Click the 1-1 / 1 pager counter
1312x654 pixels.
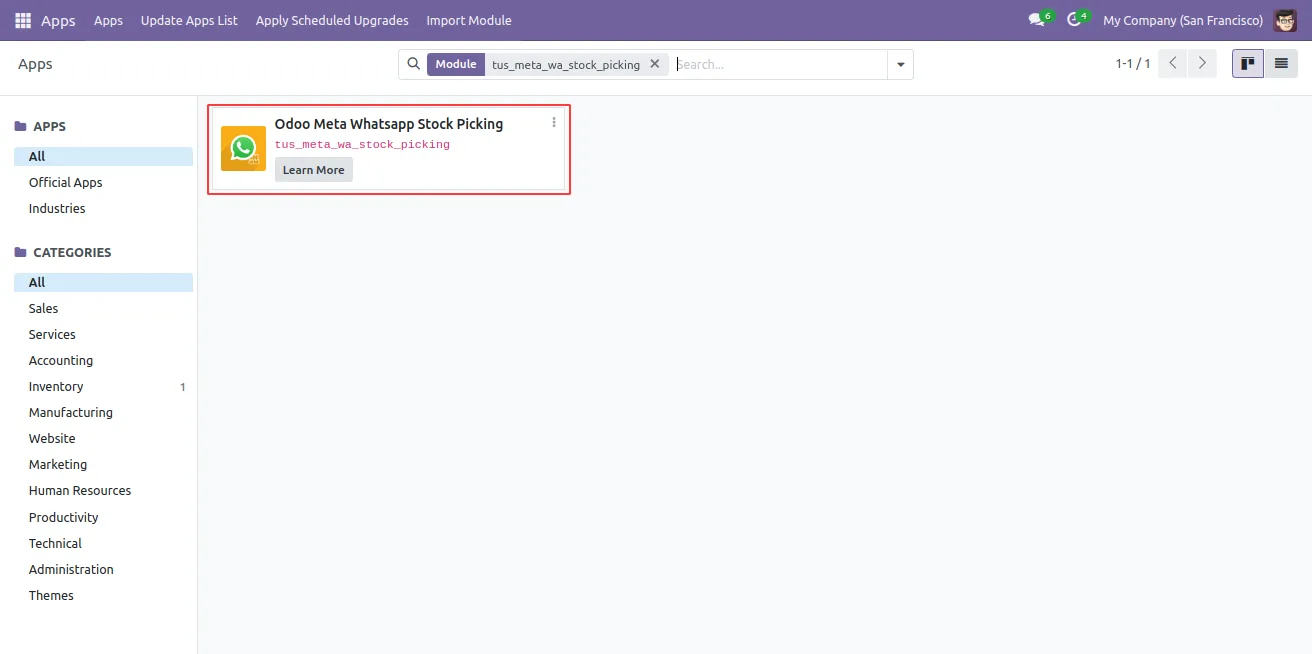pos(1133,64)
